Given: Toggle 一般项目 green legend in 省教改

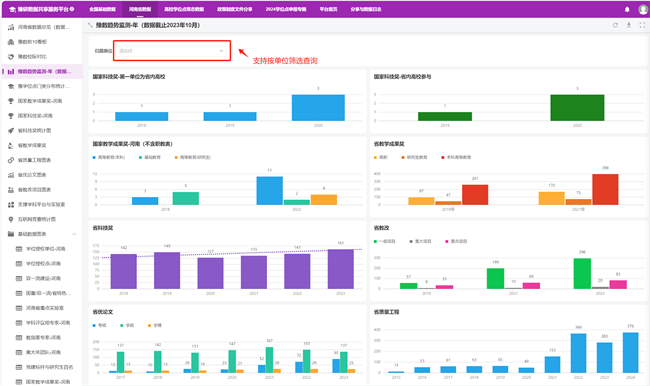Looking at the screenshot, I should click(x=385, y=241).
